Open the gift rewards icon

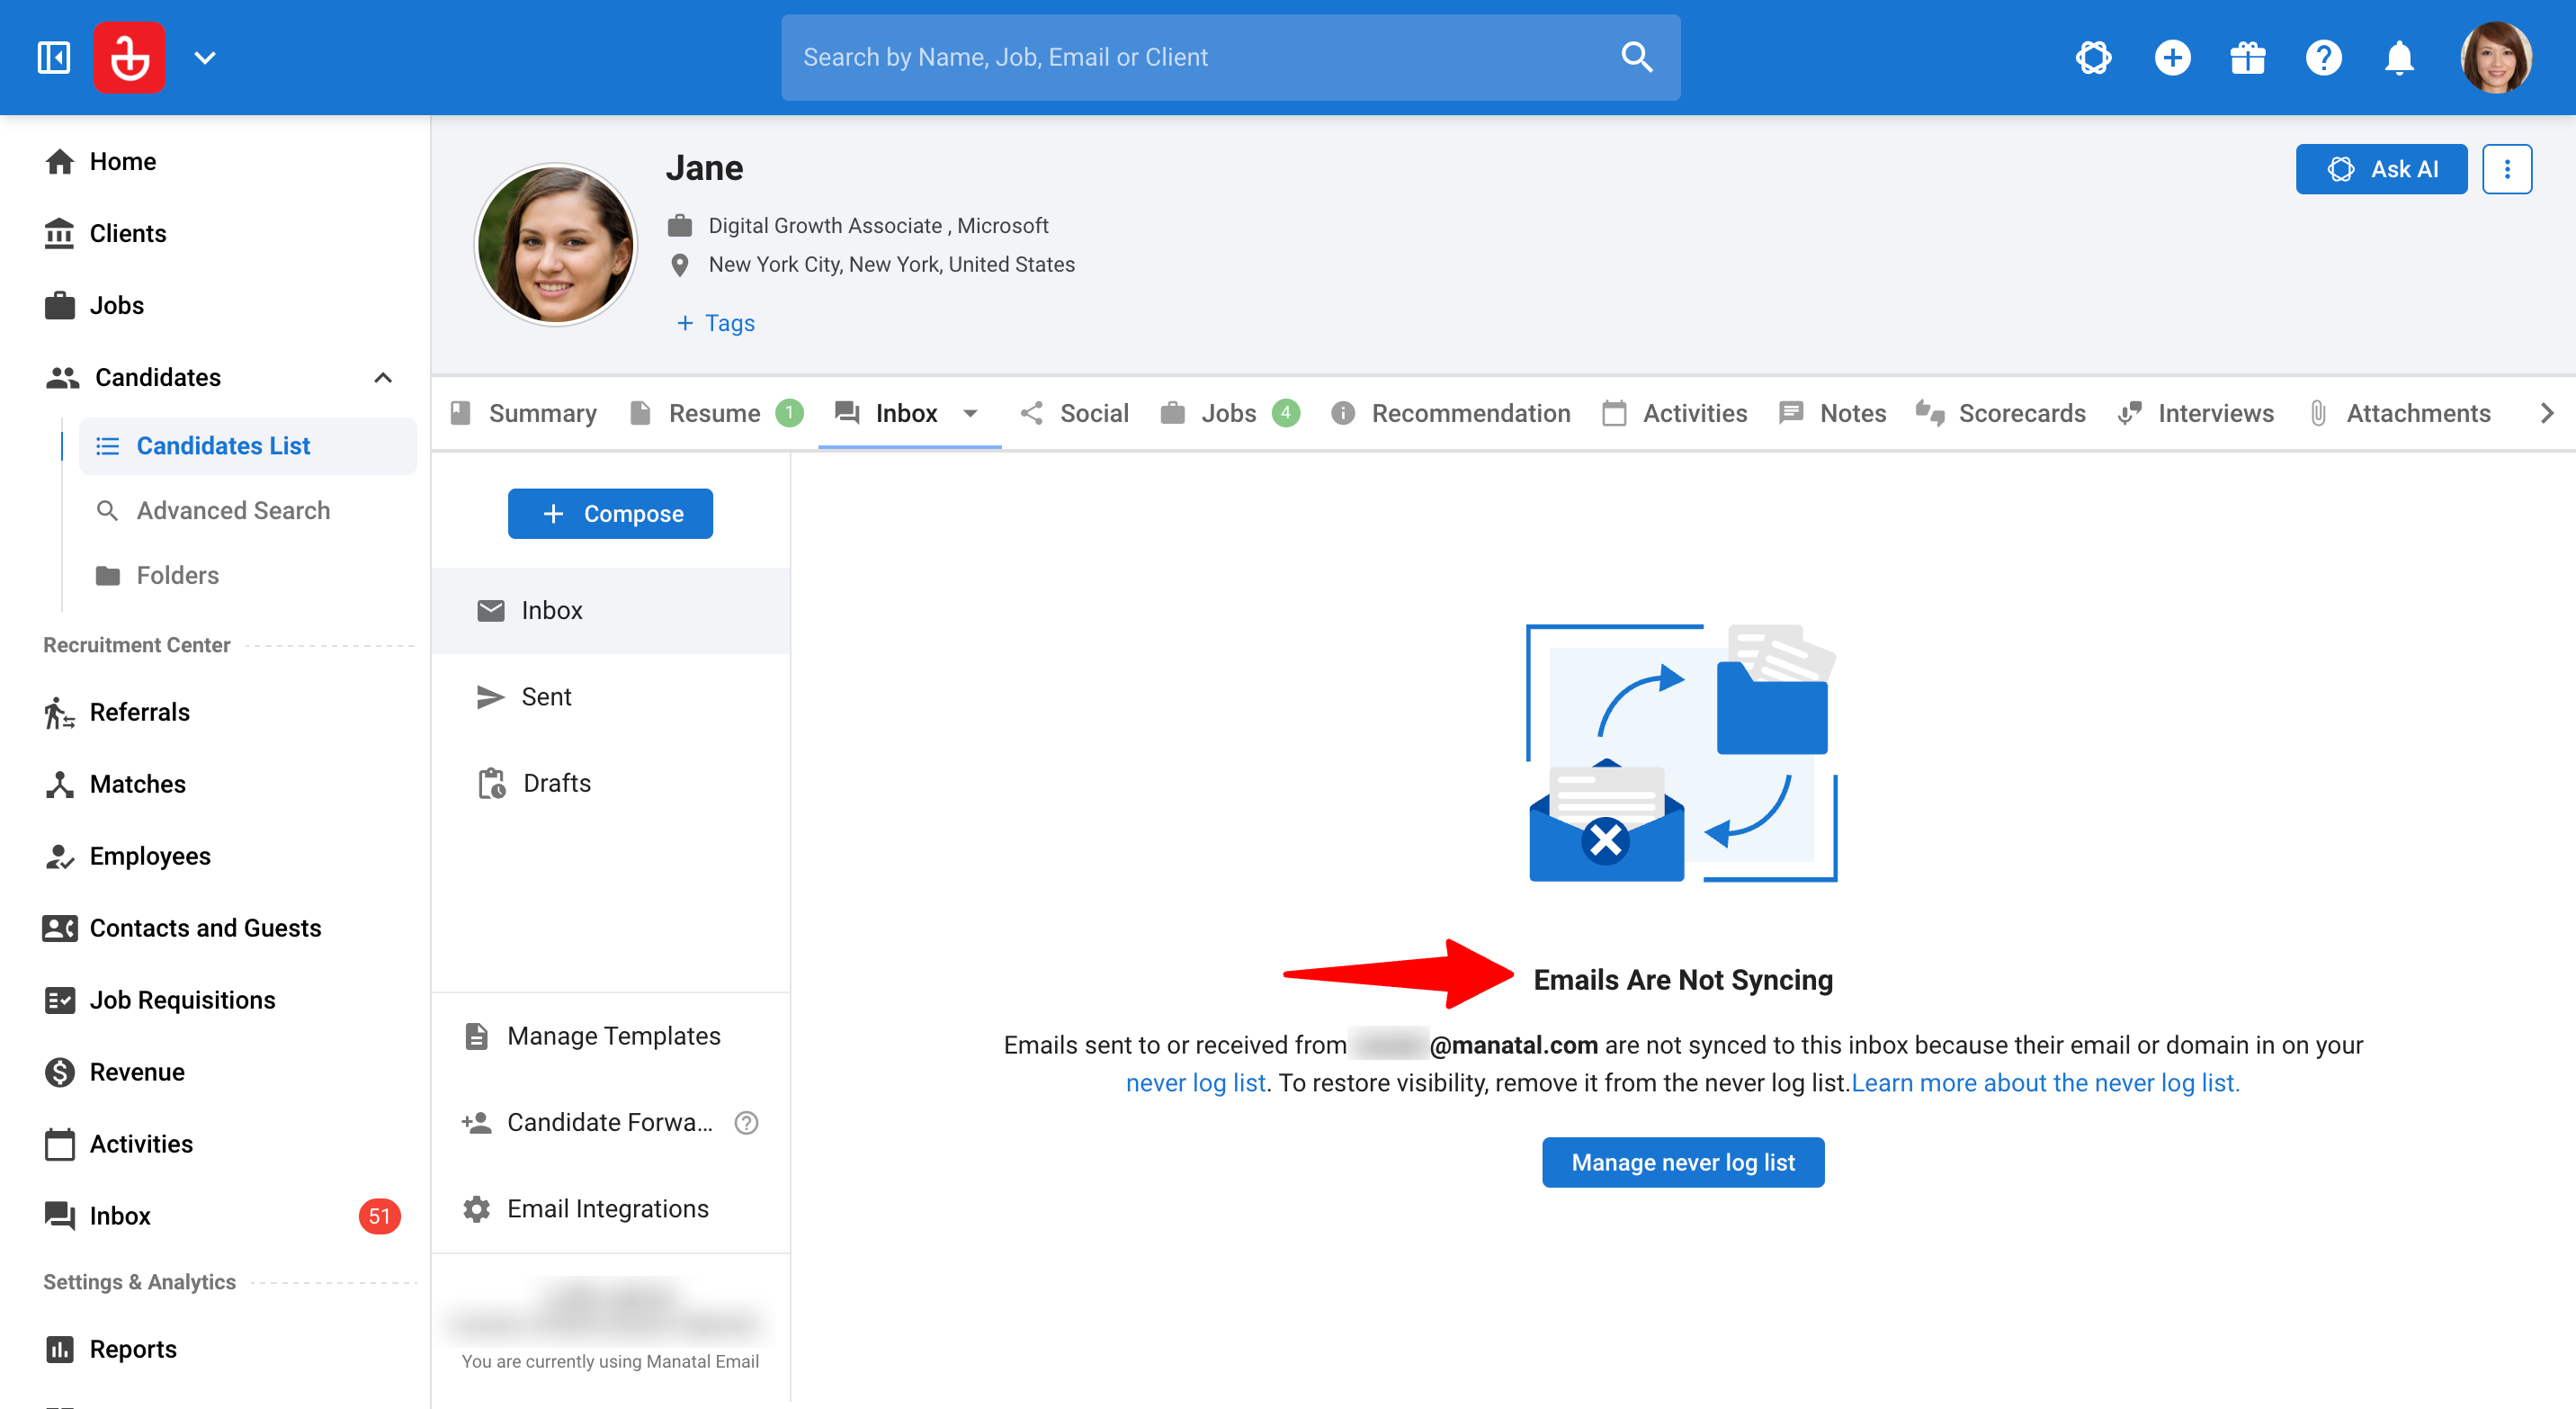(x=2247, y=57)
